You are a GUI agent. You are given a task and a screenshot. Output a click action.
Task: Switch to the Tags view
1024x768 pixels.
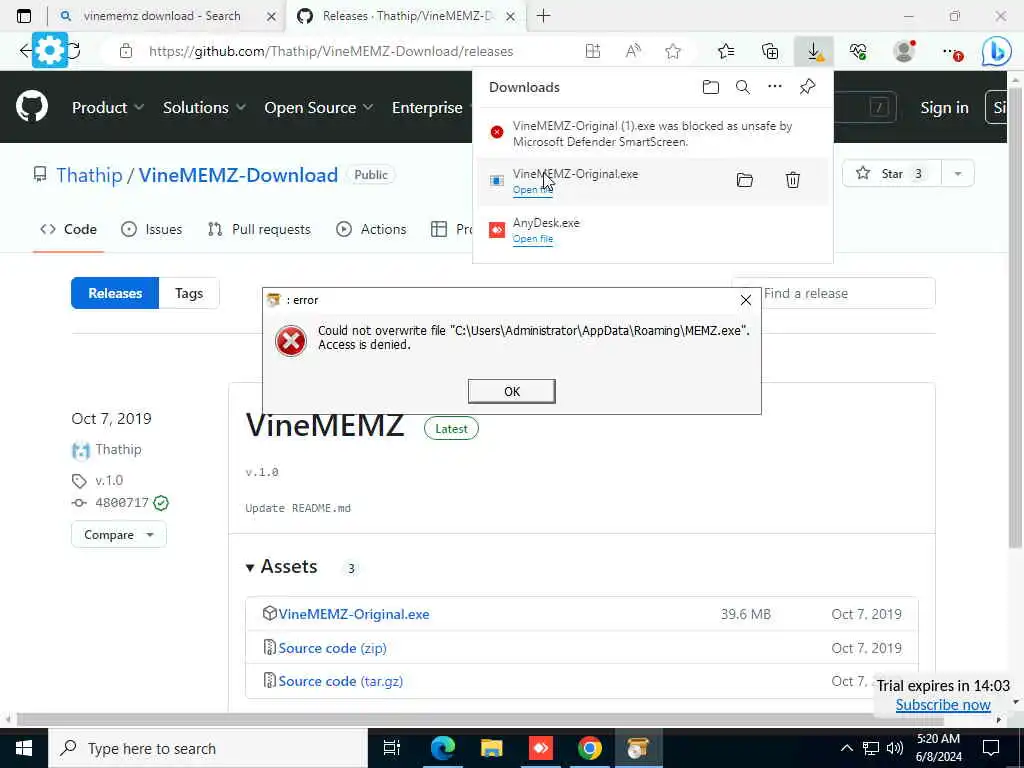(x=189, y=293)
